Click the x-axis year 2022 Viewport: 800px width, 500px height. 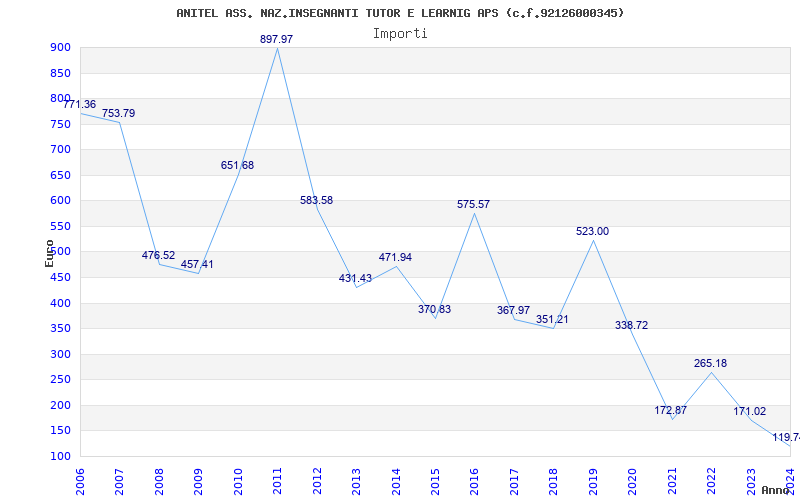click(x=712, y=482)
